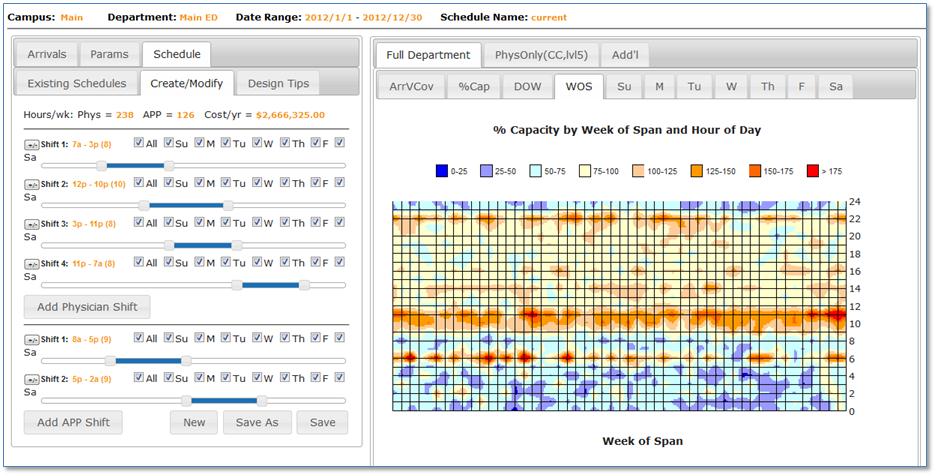Click the +/- icon beside APP Shift 1: 8a - 5p
The width and height of the screenshot is (936, 476).
click(31, 340)
